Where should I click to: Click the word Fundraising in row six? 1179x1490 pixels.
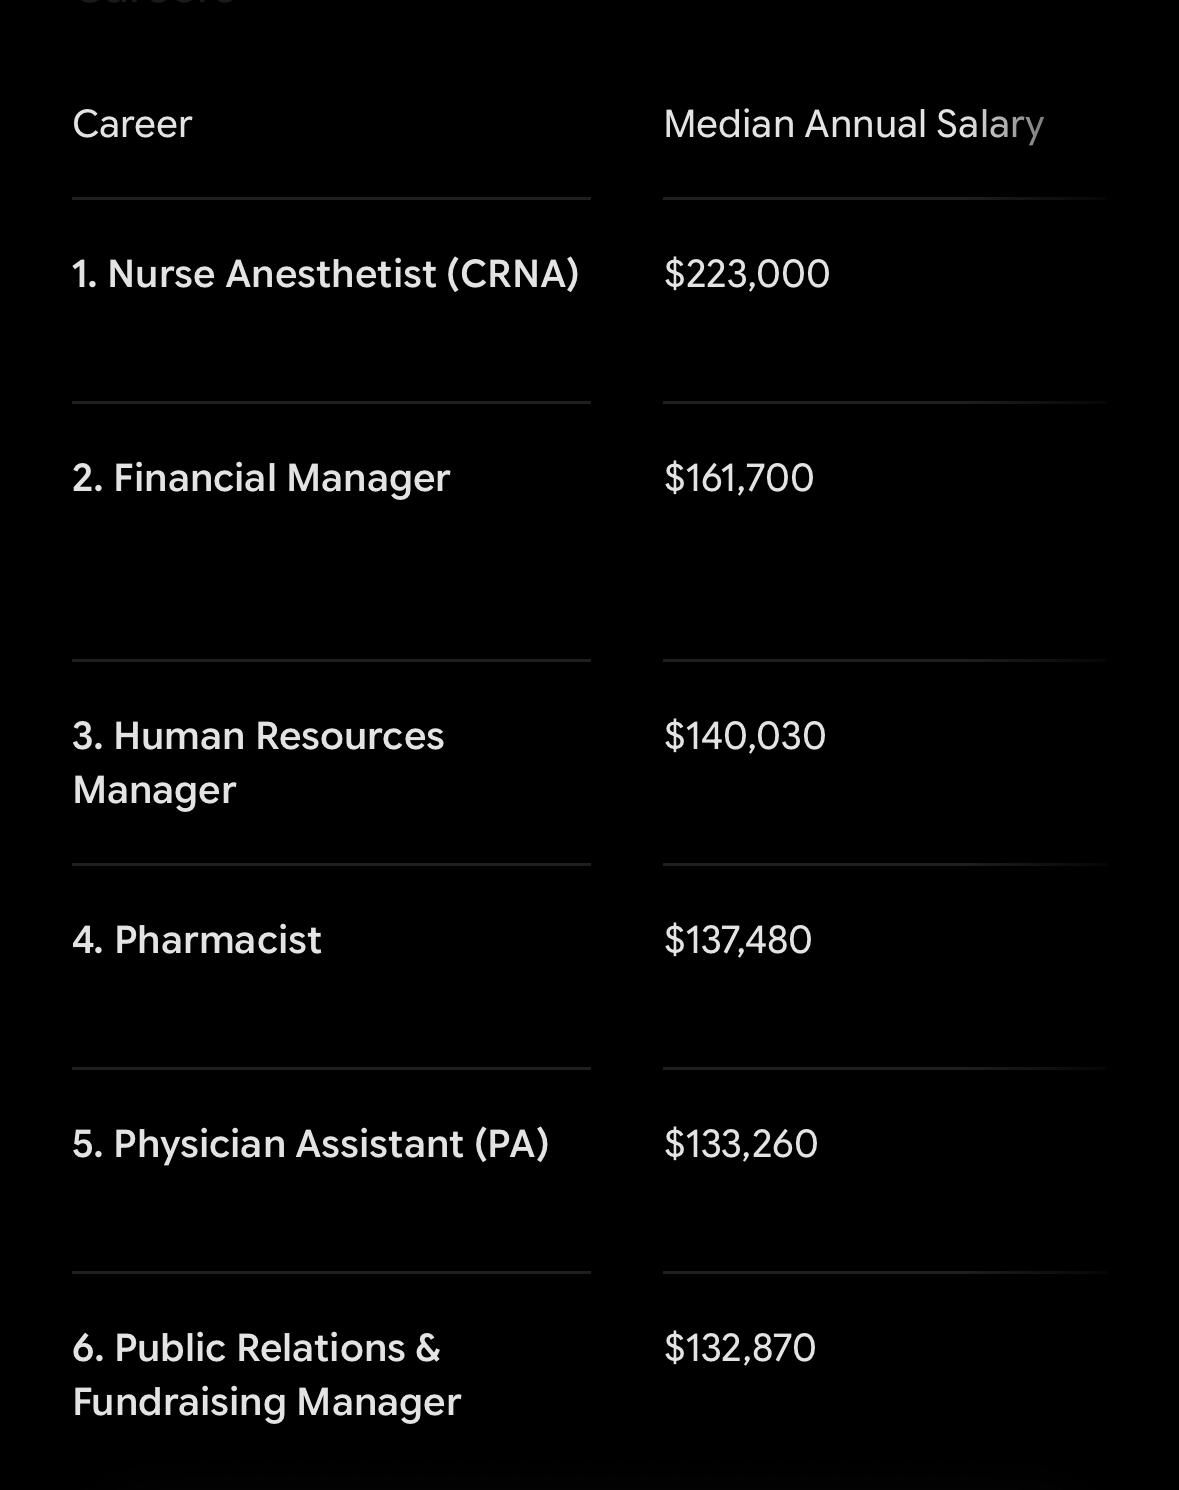coord(180,1402)
